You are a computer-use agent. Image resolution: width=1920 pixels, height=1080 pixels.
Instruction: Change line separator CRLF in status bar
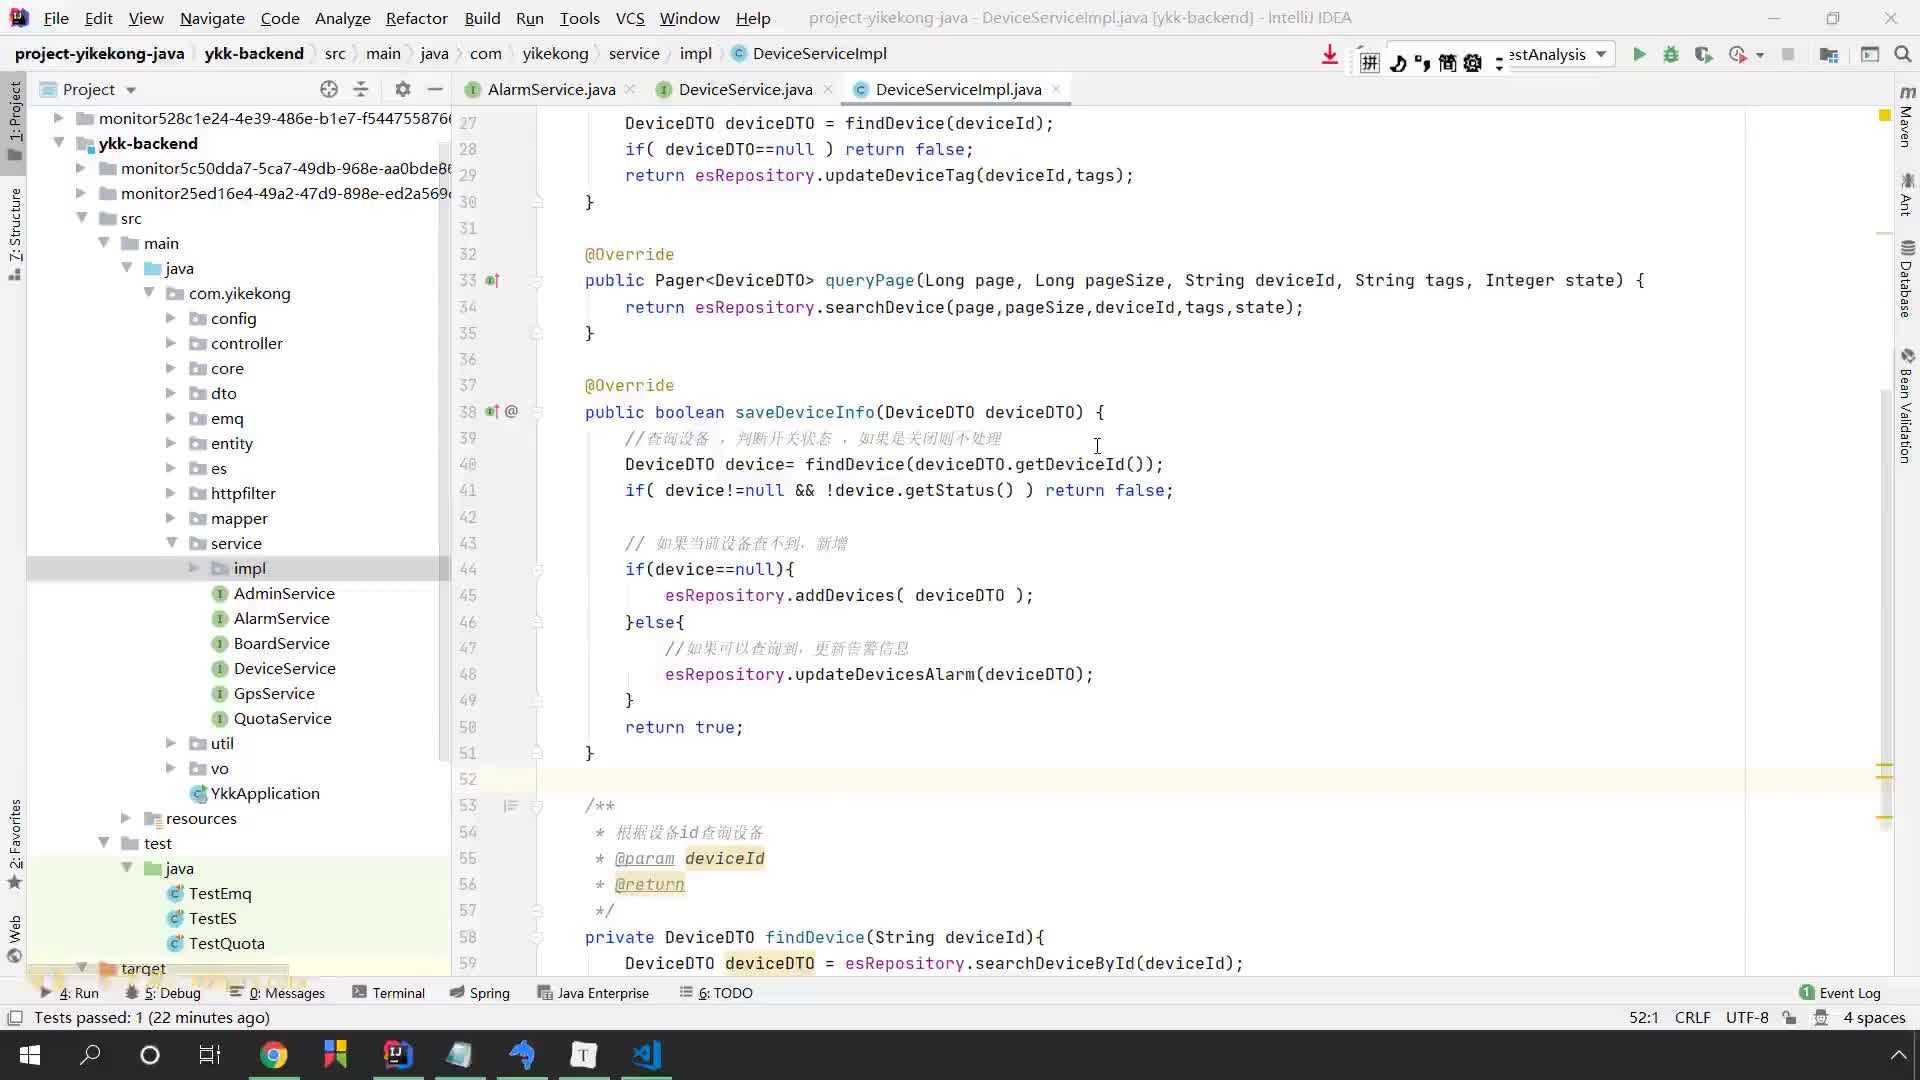pyautogui.click(x=1692, y=1018)
